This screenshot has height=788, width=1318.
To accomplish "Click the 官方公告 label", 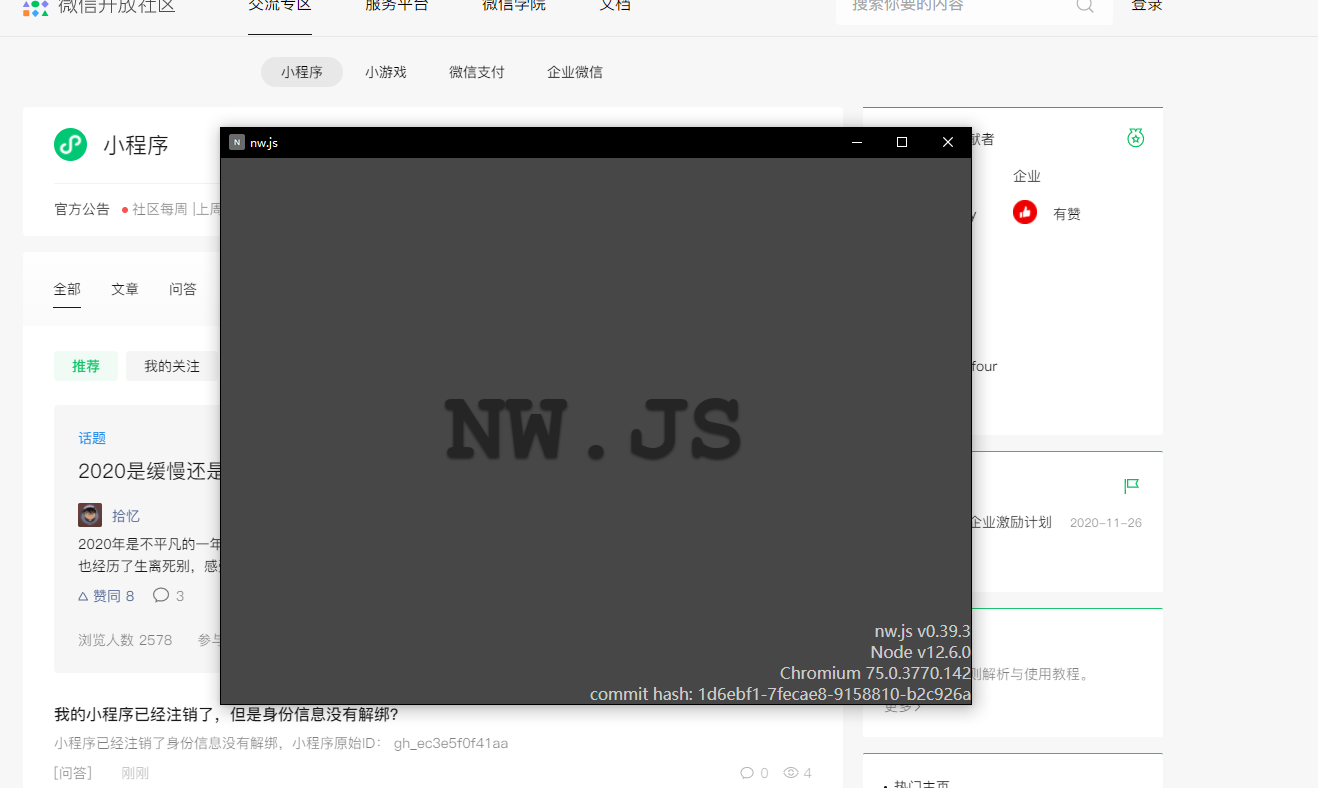I will tap(82, 209).
